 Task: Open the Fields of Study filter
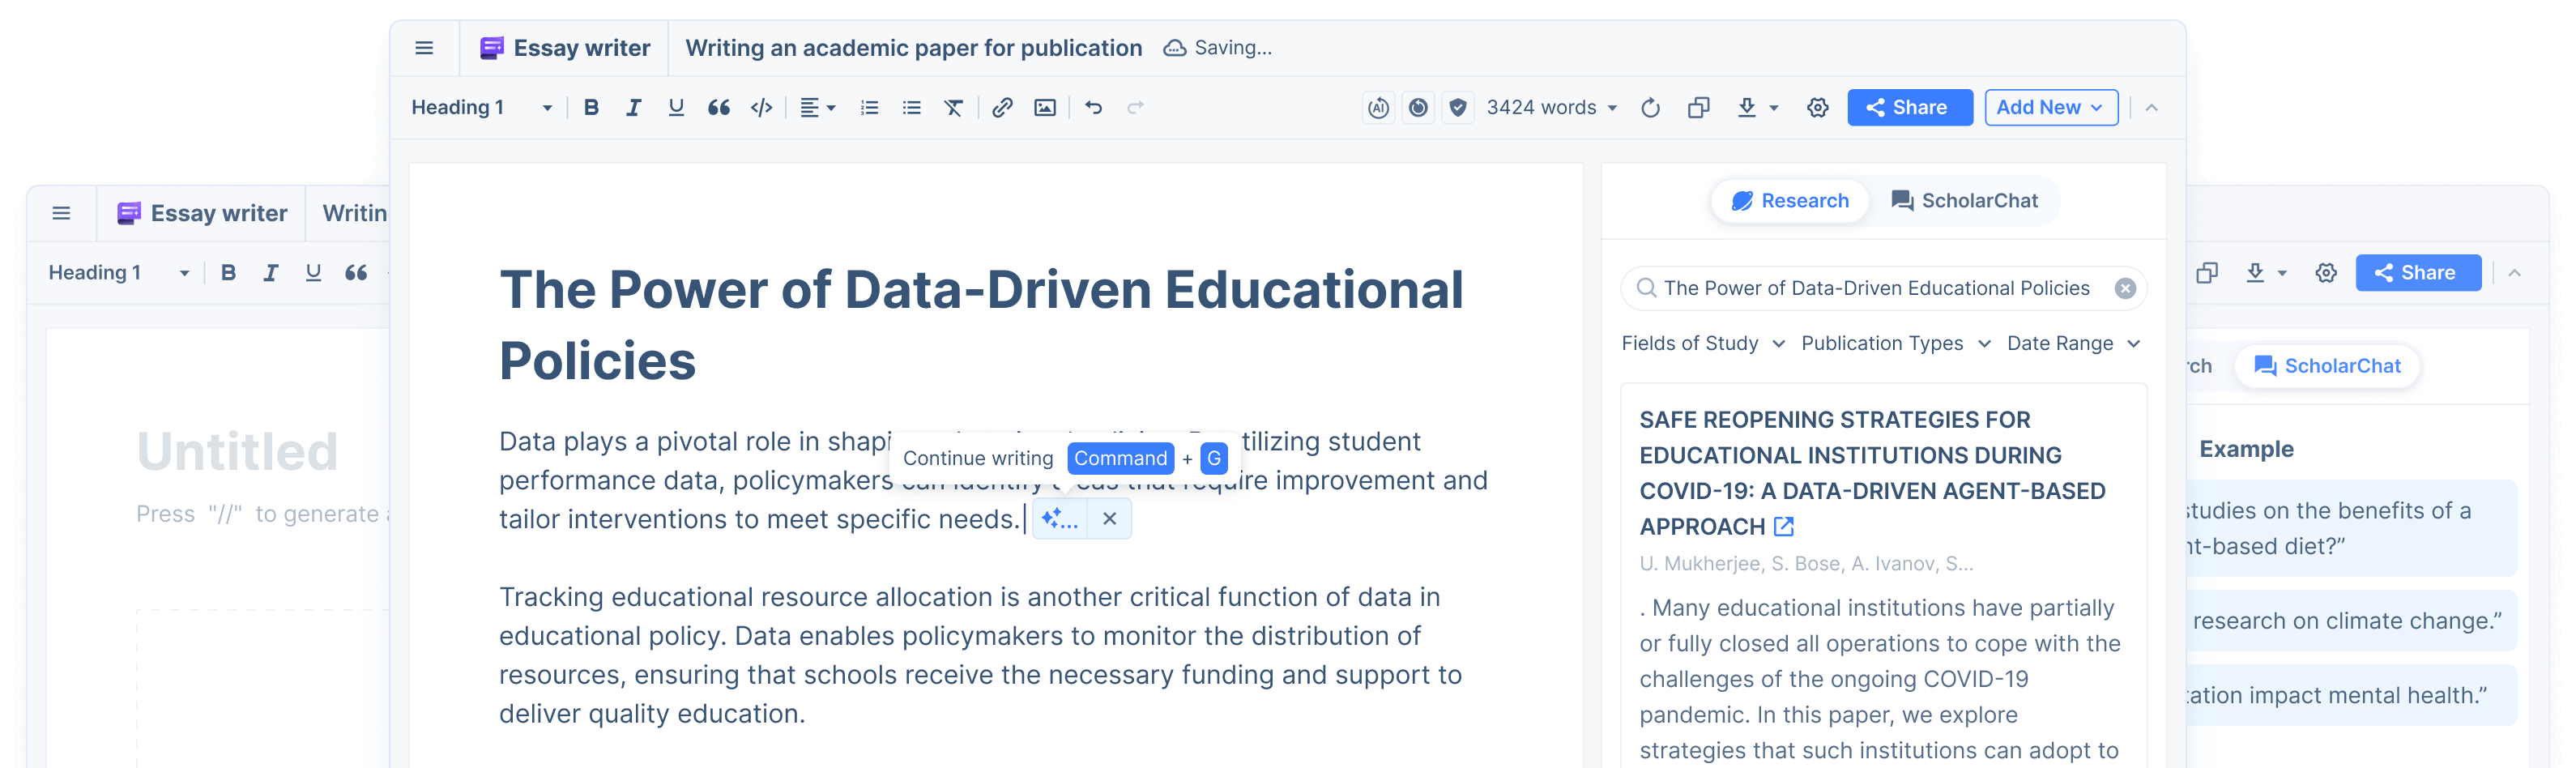(1702, 344)
